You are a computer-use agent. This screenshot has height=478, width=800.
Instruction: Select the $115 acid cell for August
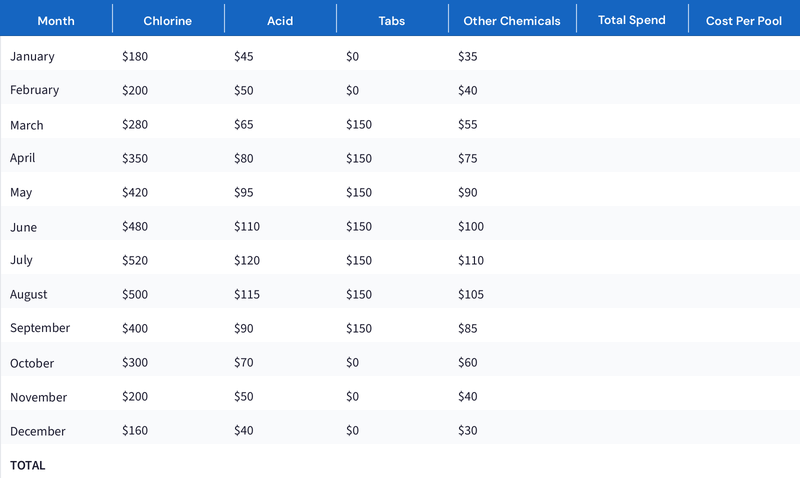pyautogui.click(x=247, y=295)
